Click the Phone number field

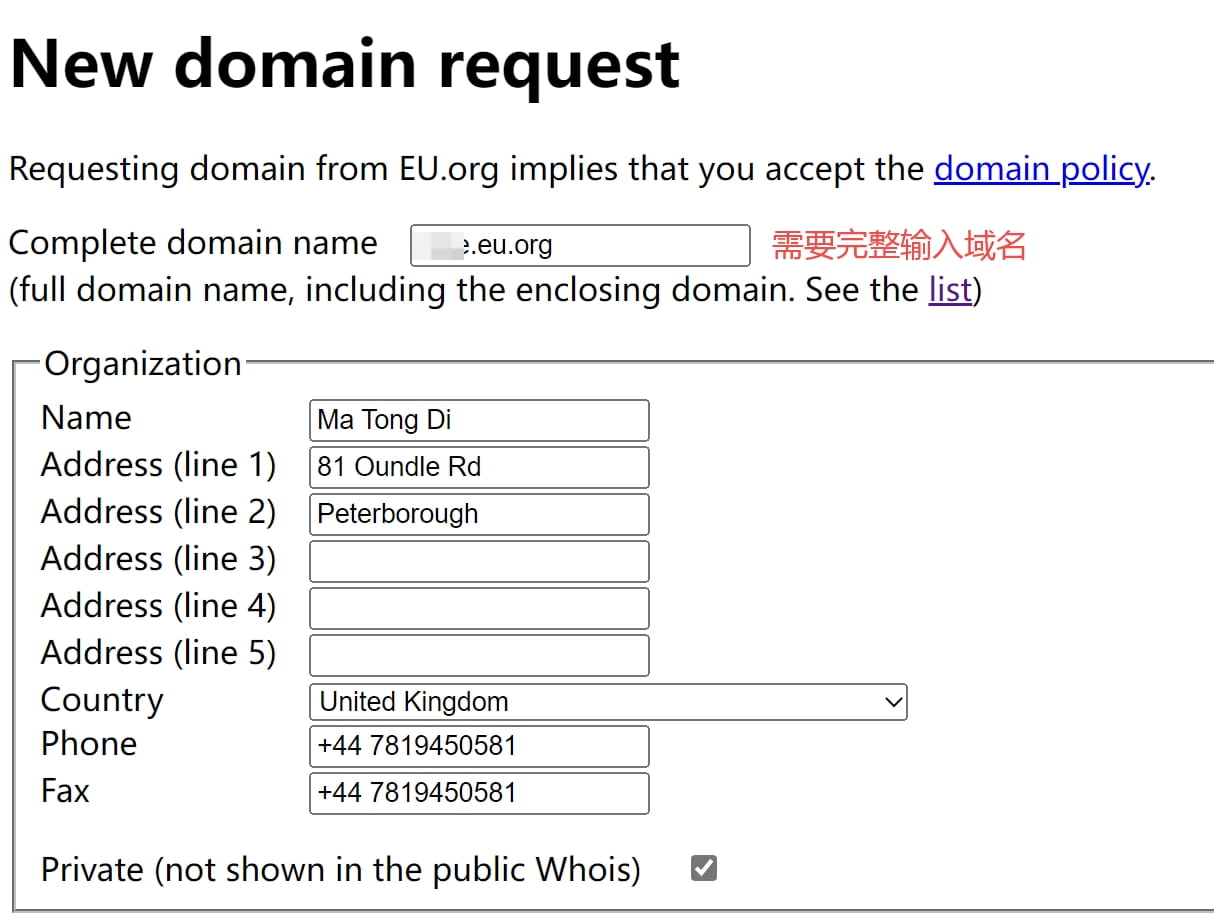click(479, 746)
